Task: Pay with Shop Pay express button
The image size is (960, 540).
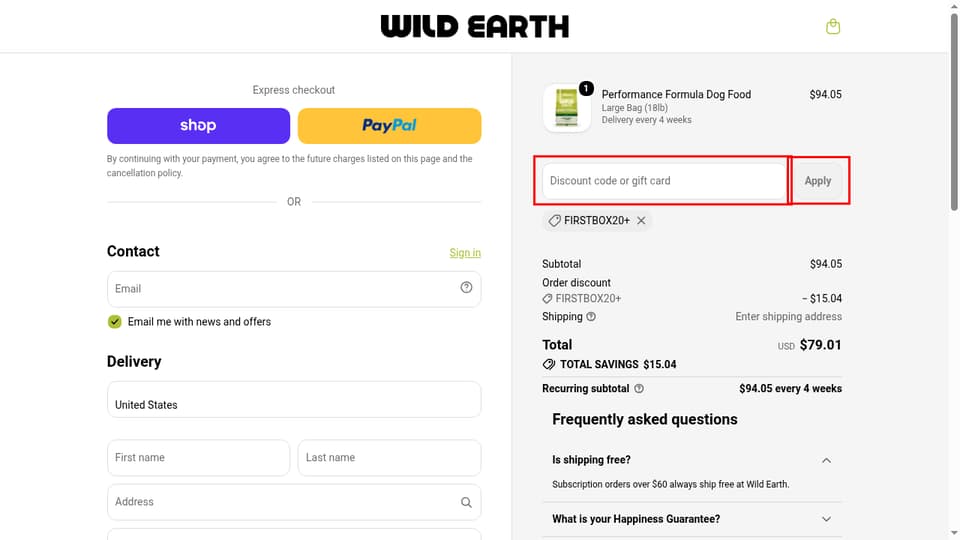Action: point(198,126)
